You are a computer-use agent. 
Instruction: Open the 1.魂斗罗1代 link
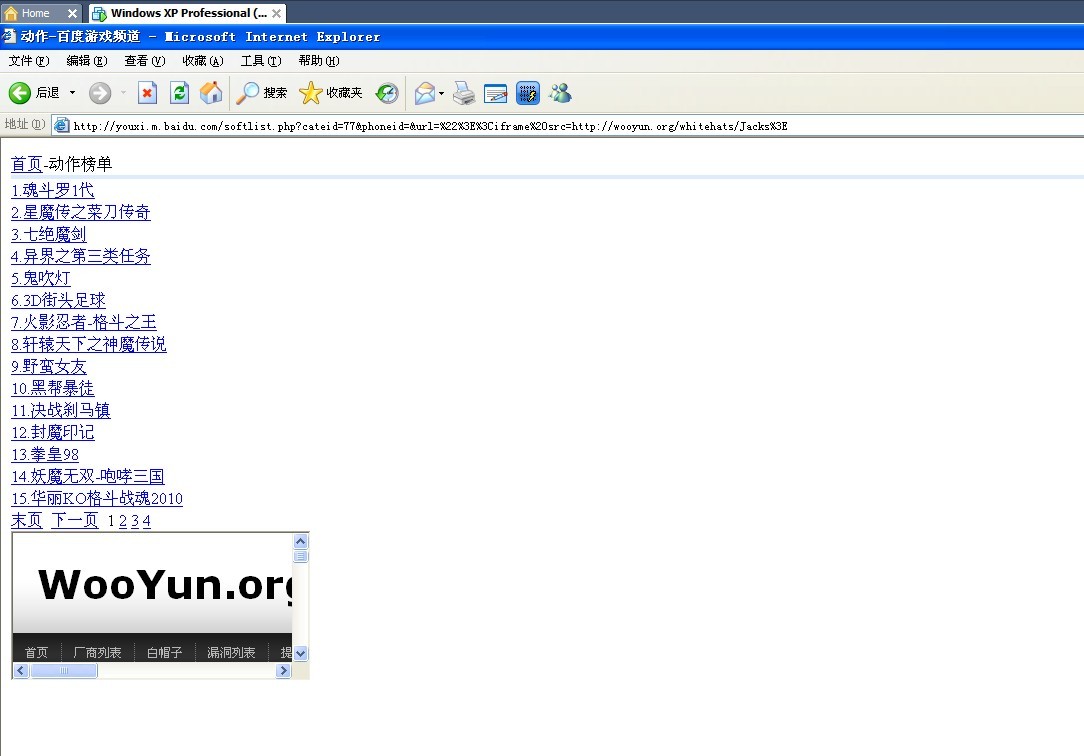(x=53, y=190)
